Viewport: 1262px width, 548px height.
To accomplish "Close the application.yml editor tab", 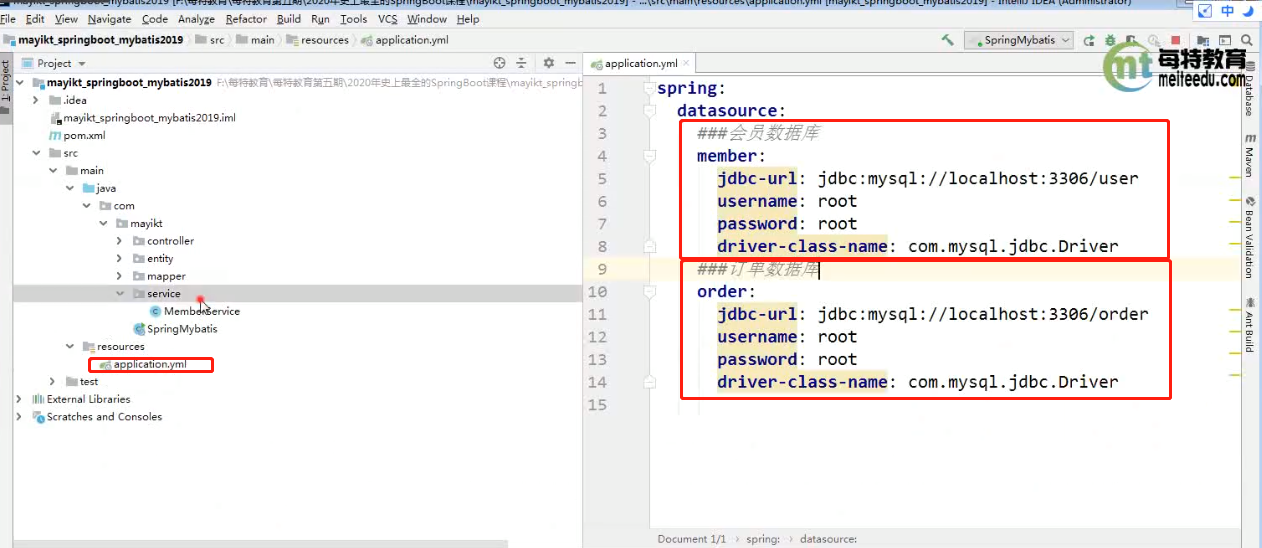I will click(685, 63).
